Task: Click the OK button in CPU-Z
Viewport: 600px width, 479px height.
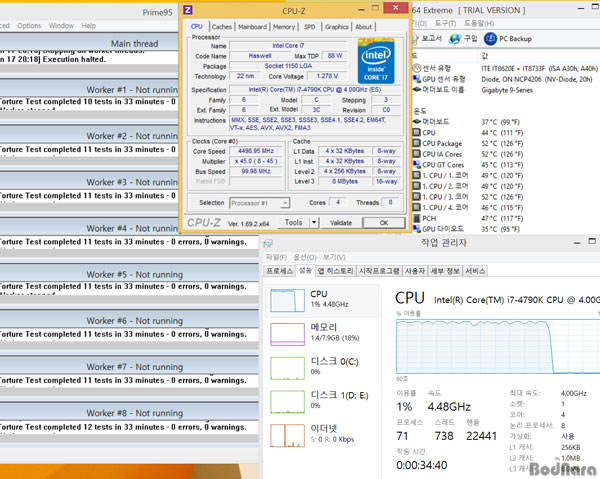Action: click(x=384, y=223)
